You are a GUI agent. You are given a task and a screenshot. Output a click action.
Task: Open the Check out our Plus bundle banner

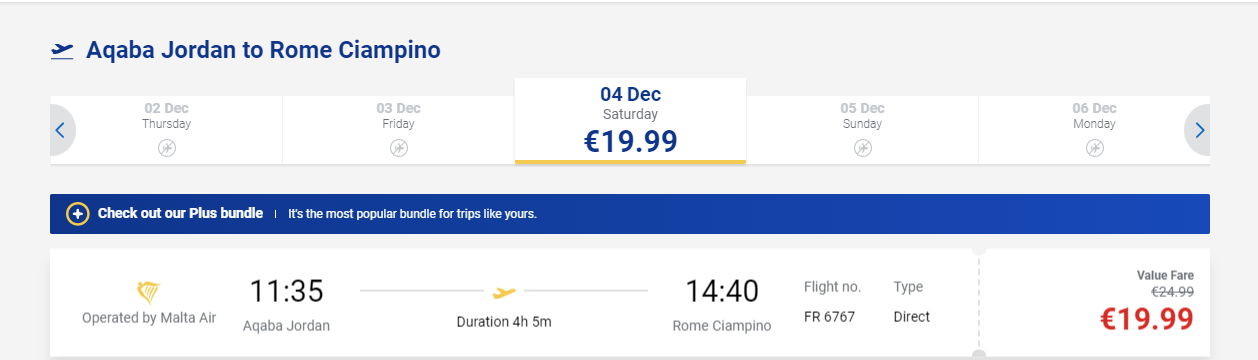point(630,214)
